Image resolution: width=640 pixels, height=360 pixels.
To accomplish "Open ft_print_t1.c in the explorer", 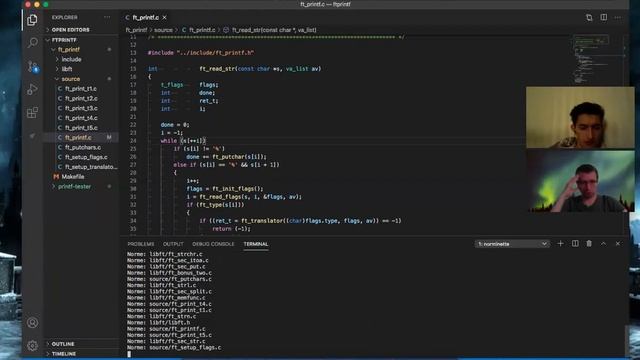I will (81, 89).
